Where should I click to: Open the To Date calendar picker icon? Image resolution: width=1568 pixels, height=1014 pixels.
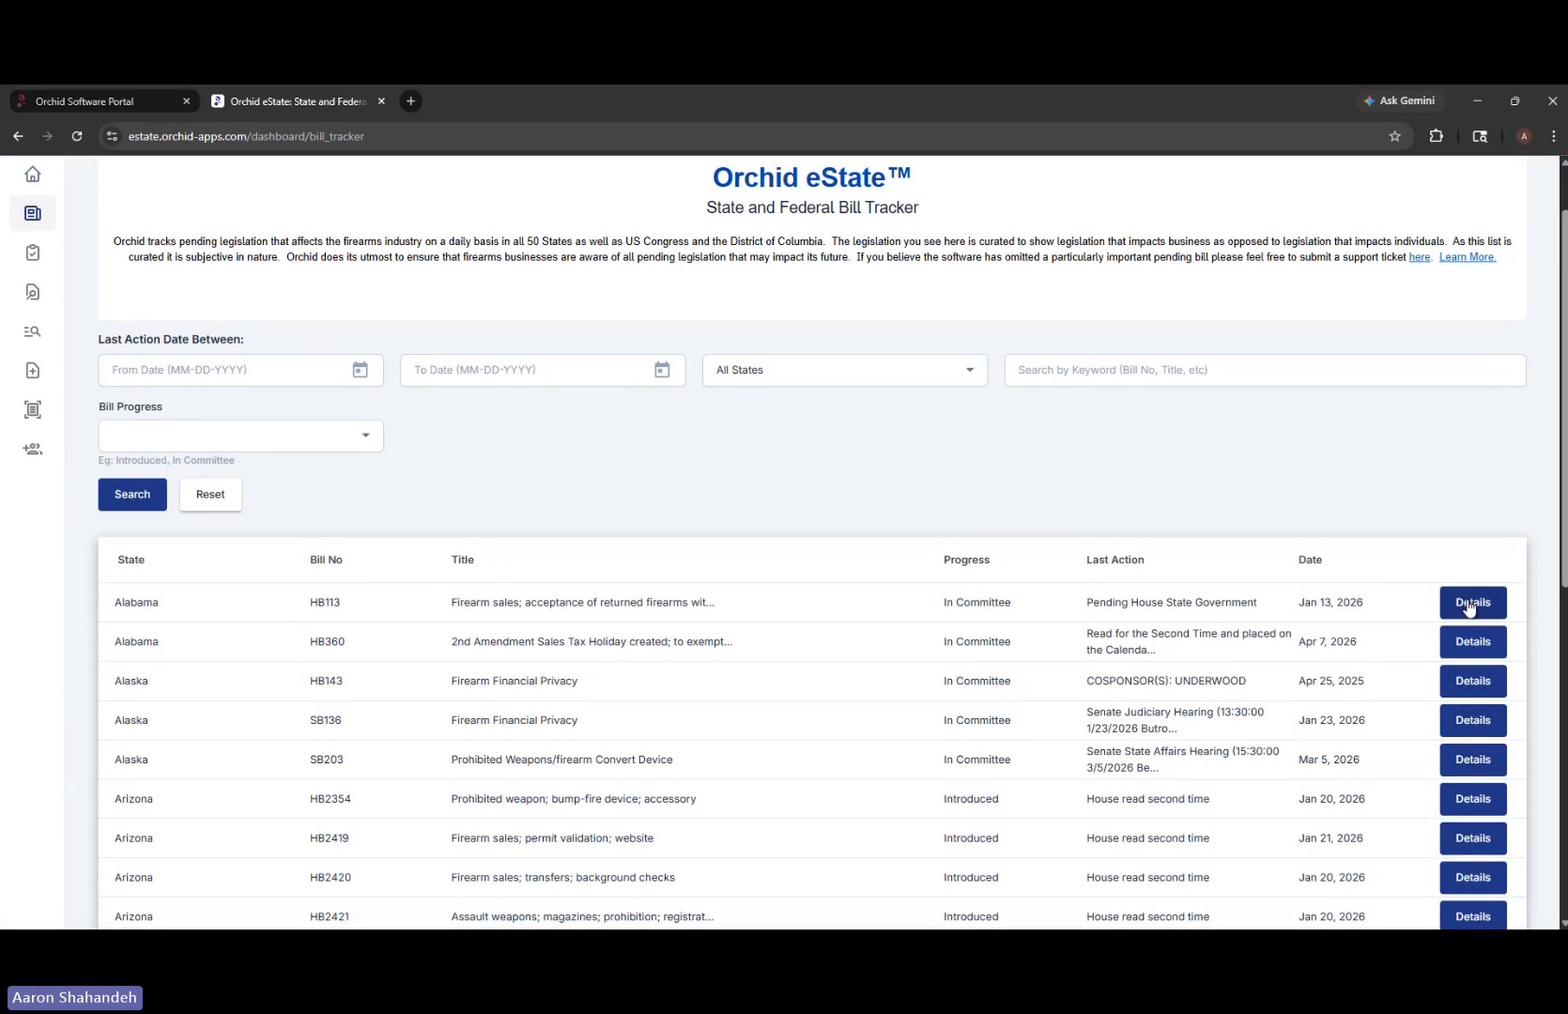tap(662, 370)
